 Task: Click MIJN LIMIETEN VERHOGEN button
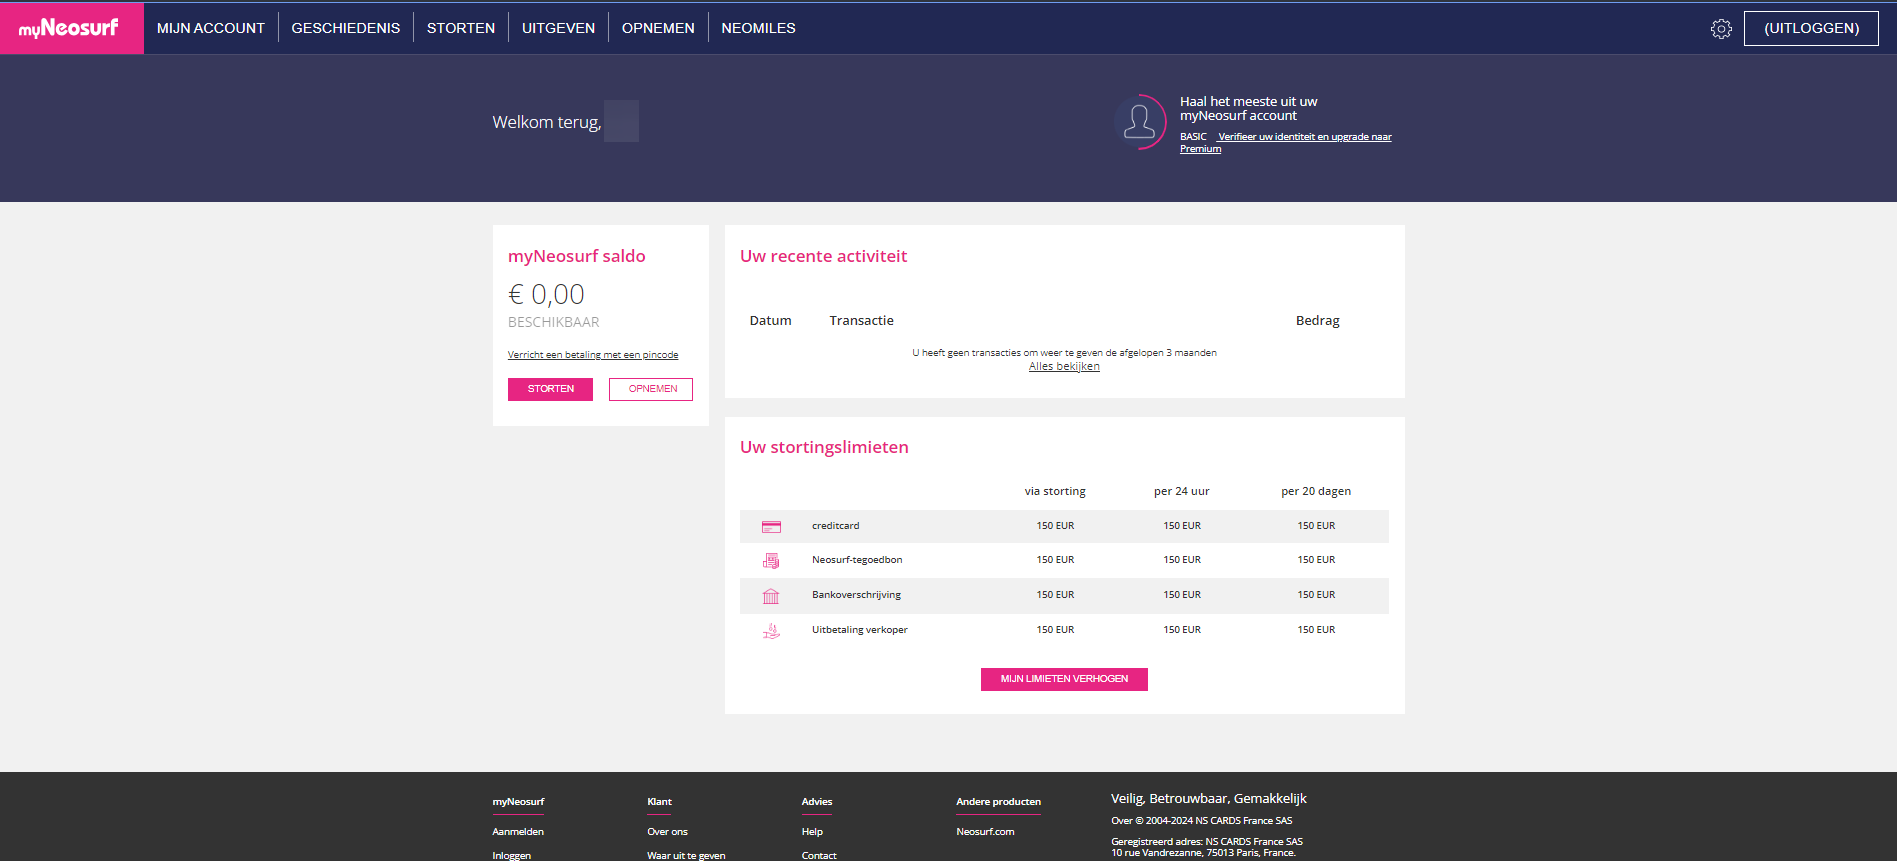(x=1064, y=679)
